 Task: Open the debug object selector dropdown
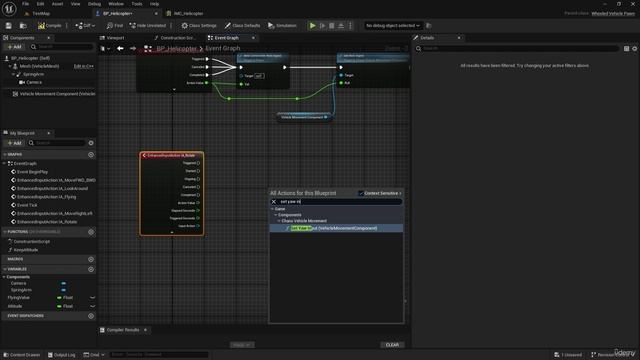(393, 26)
